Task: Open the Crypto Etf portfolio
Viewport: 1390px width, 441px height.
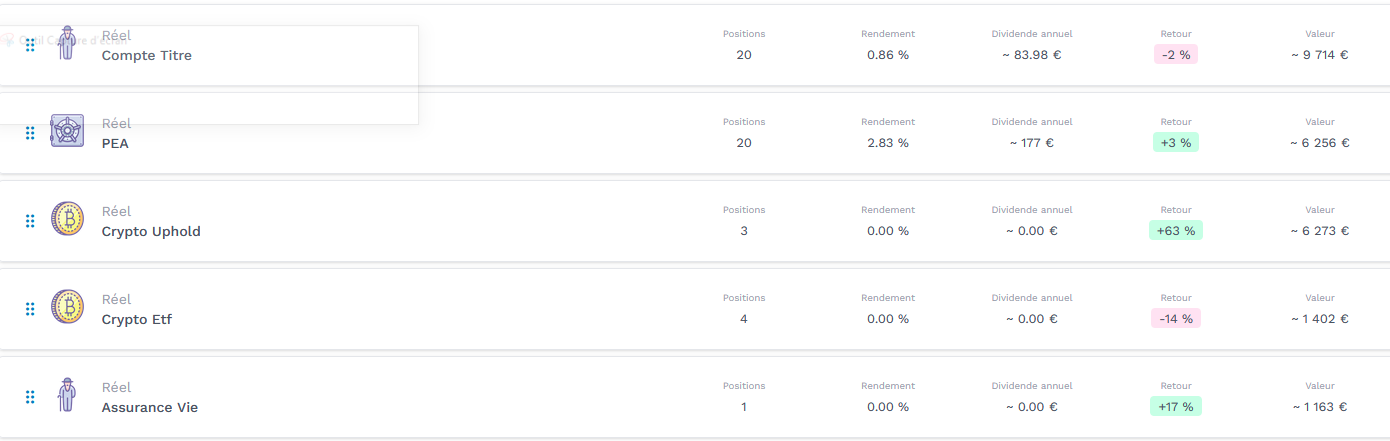Action: (137, 319)
